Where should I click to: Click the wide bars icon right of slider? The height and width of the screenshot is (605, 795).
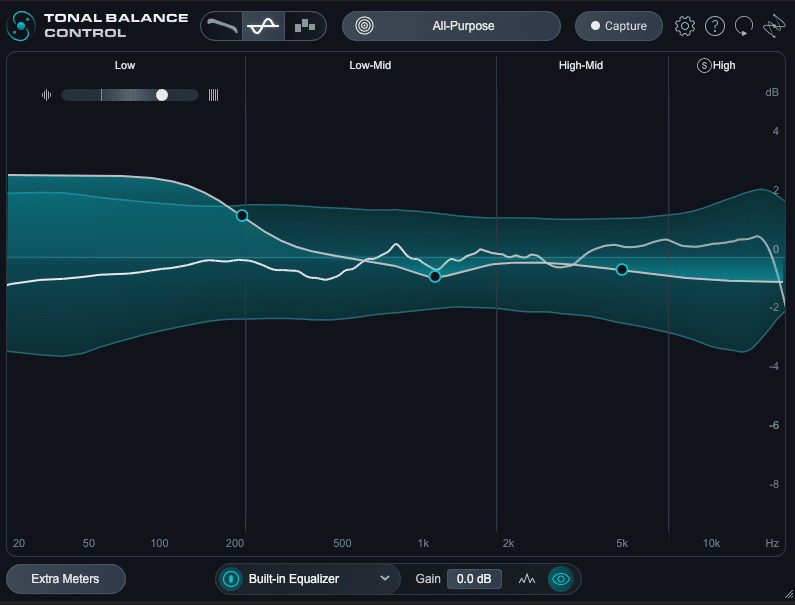point(213,95)
